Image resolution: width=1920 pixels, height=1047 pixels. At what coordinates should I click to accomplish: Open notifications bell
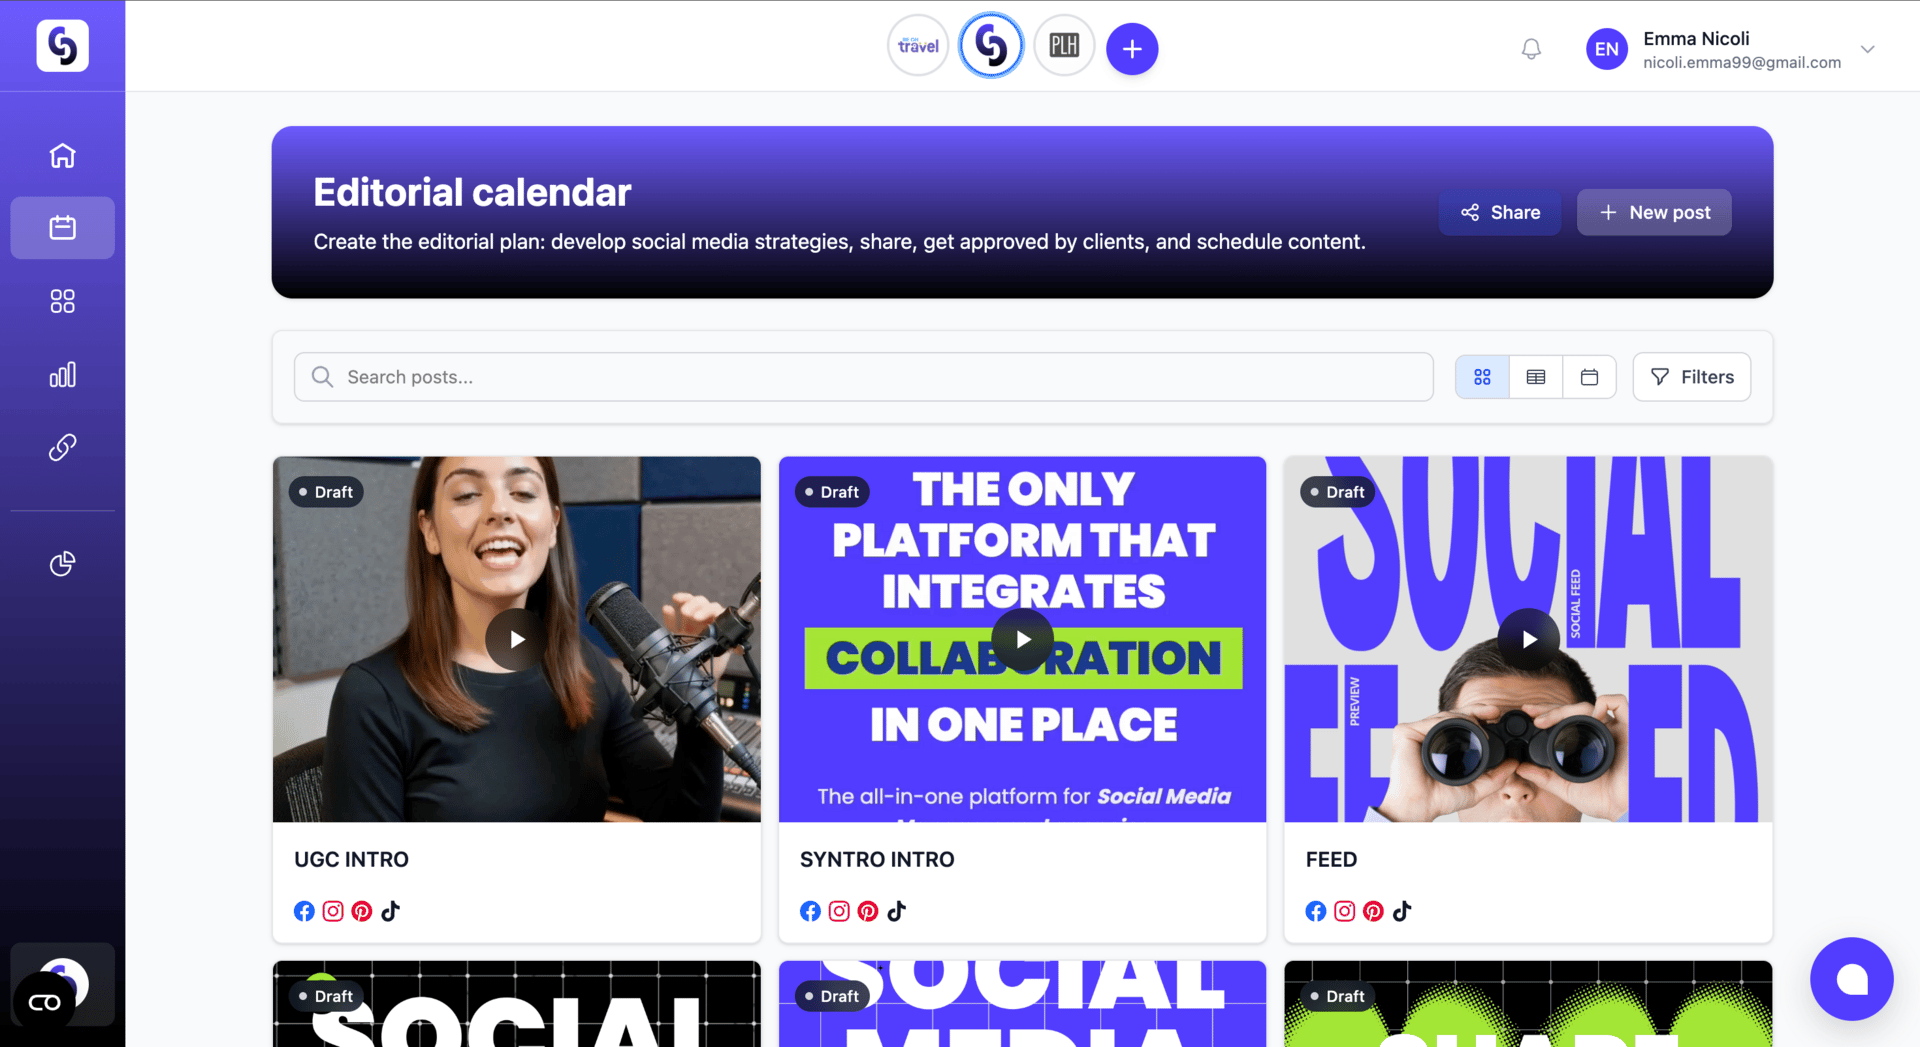1531,49
